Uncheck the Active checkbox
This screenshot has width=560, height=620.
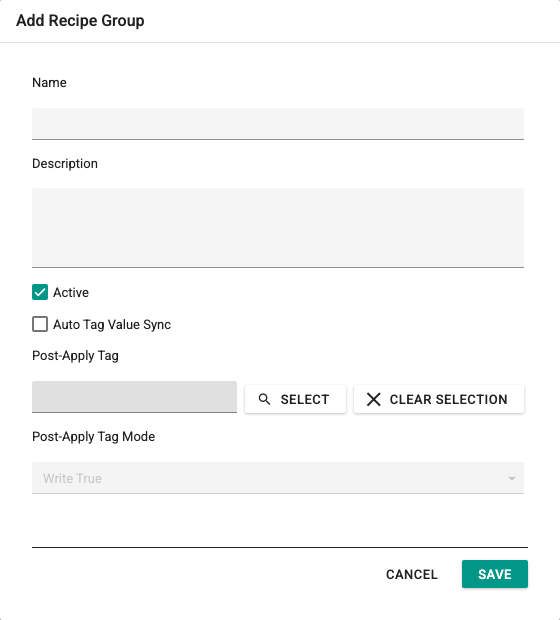tap(40, 292)
